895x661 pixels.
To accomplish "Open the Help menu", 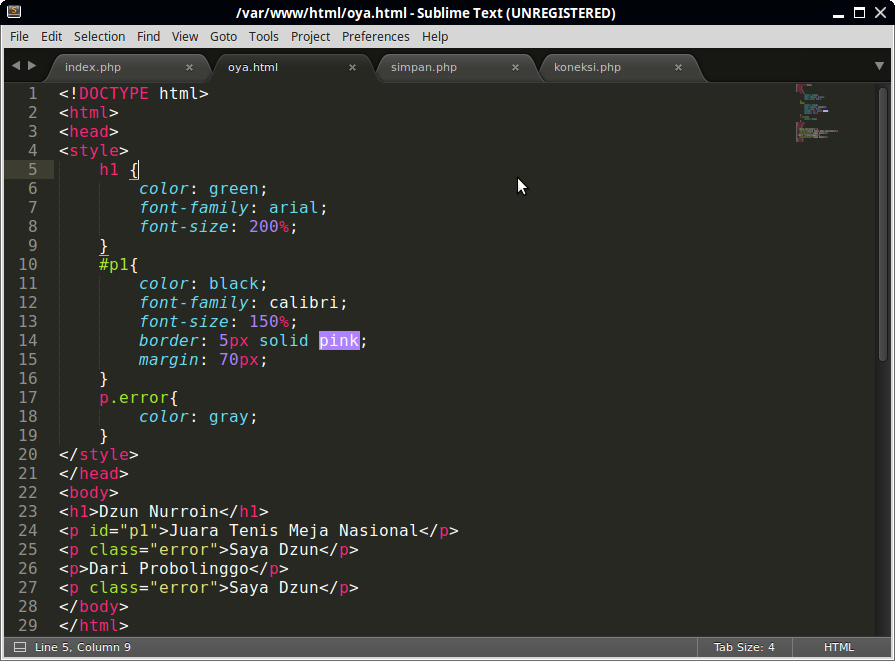I will pos(435,37).
